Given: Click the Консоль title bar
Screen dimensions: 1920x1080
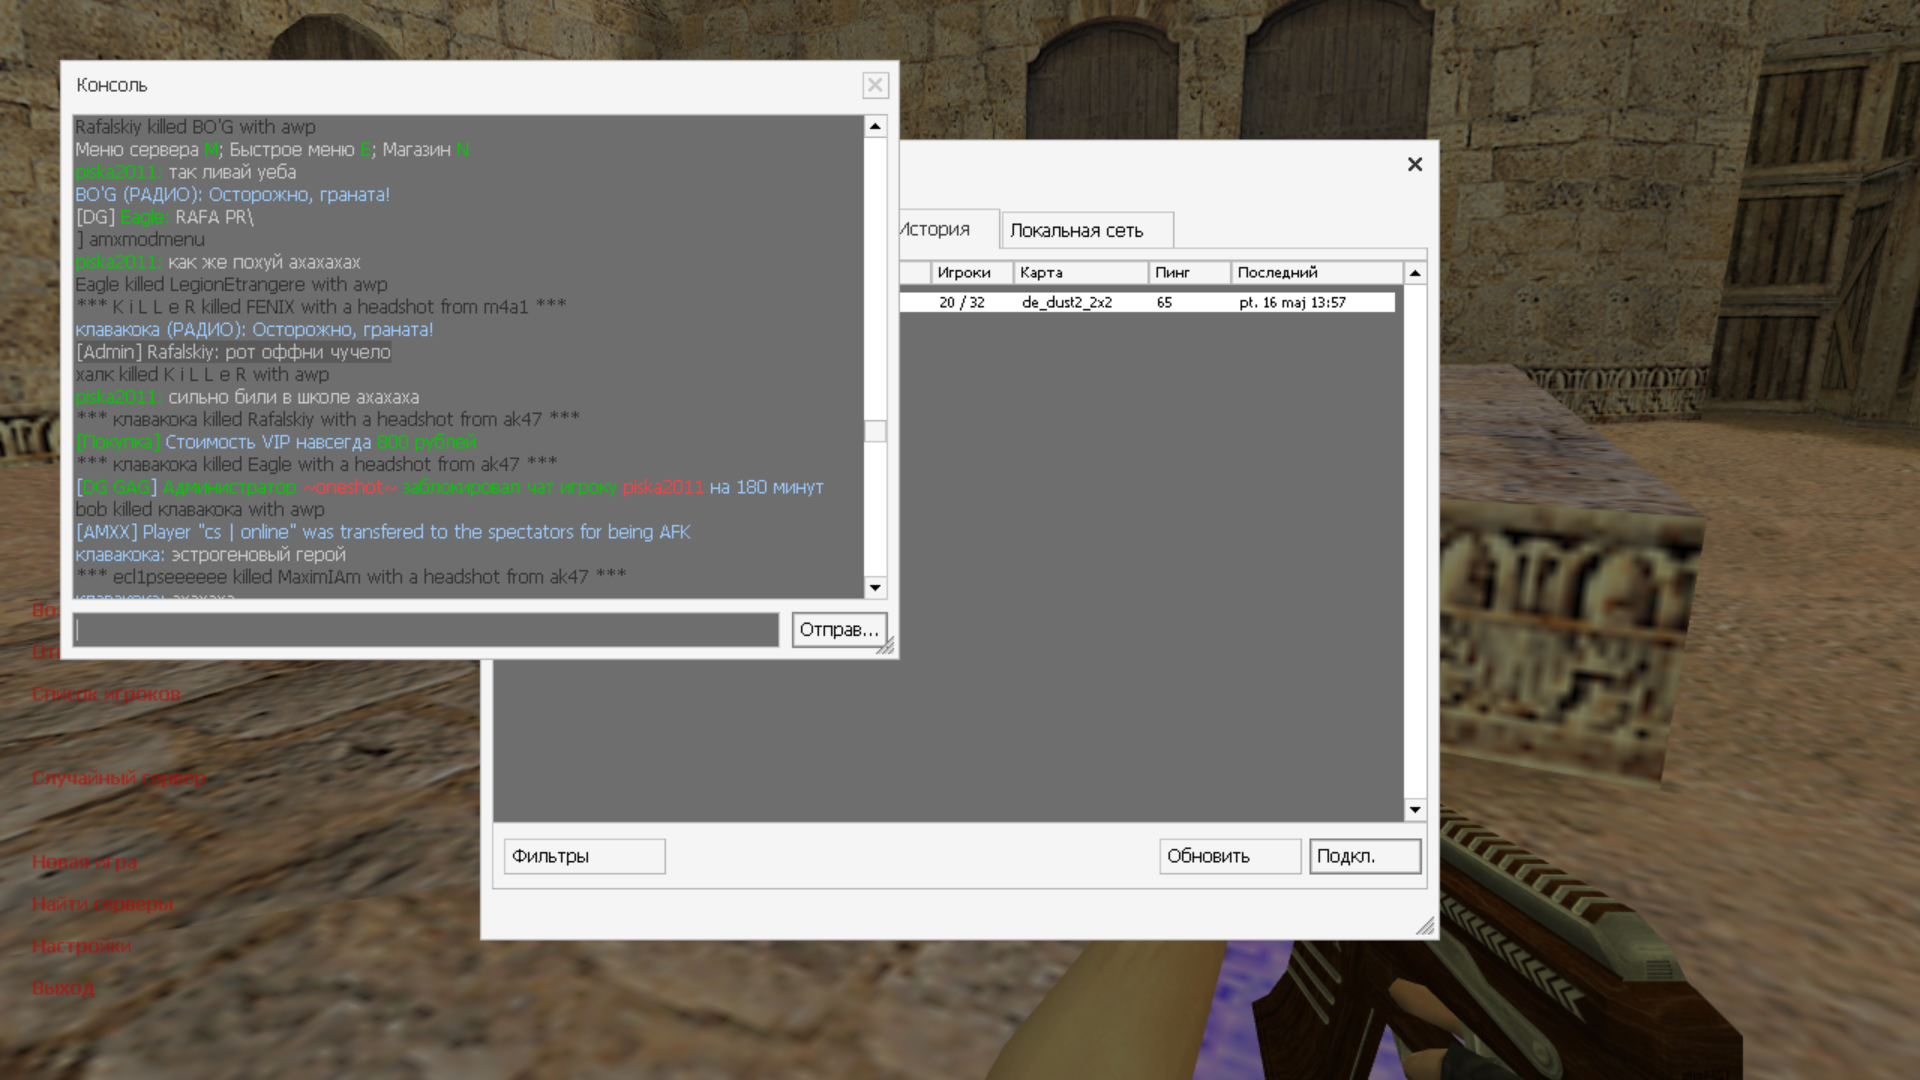Looking at the screenshot, I should (460, 85).
